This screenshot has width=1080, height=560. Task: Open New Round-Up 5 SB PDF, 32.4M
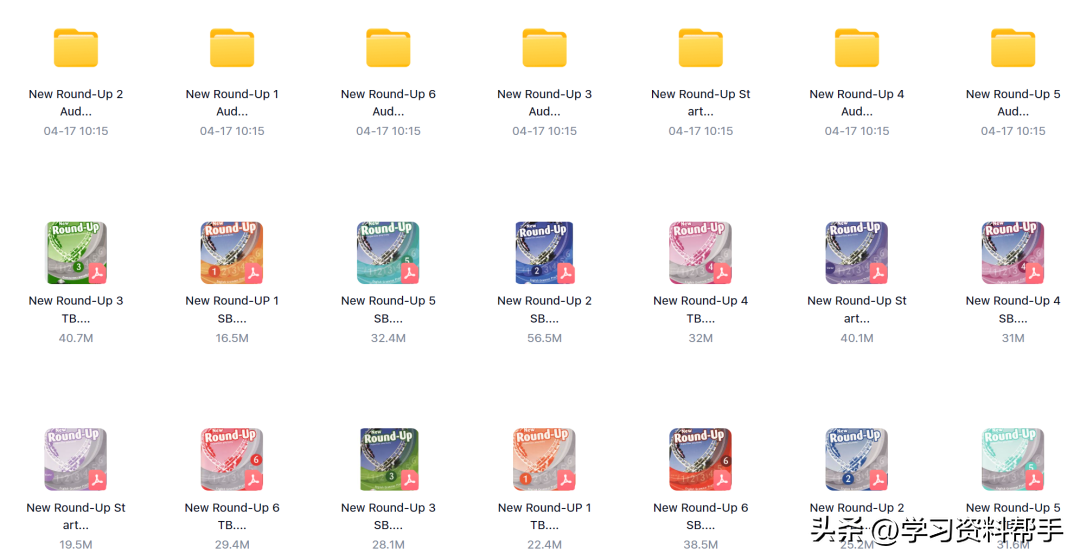coord(388,253)
